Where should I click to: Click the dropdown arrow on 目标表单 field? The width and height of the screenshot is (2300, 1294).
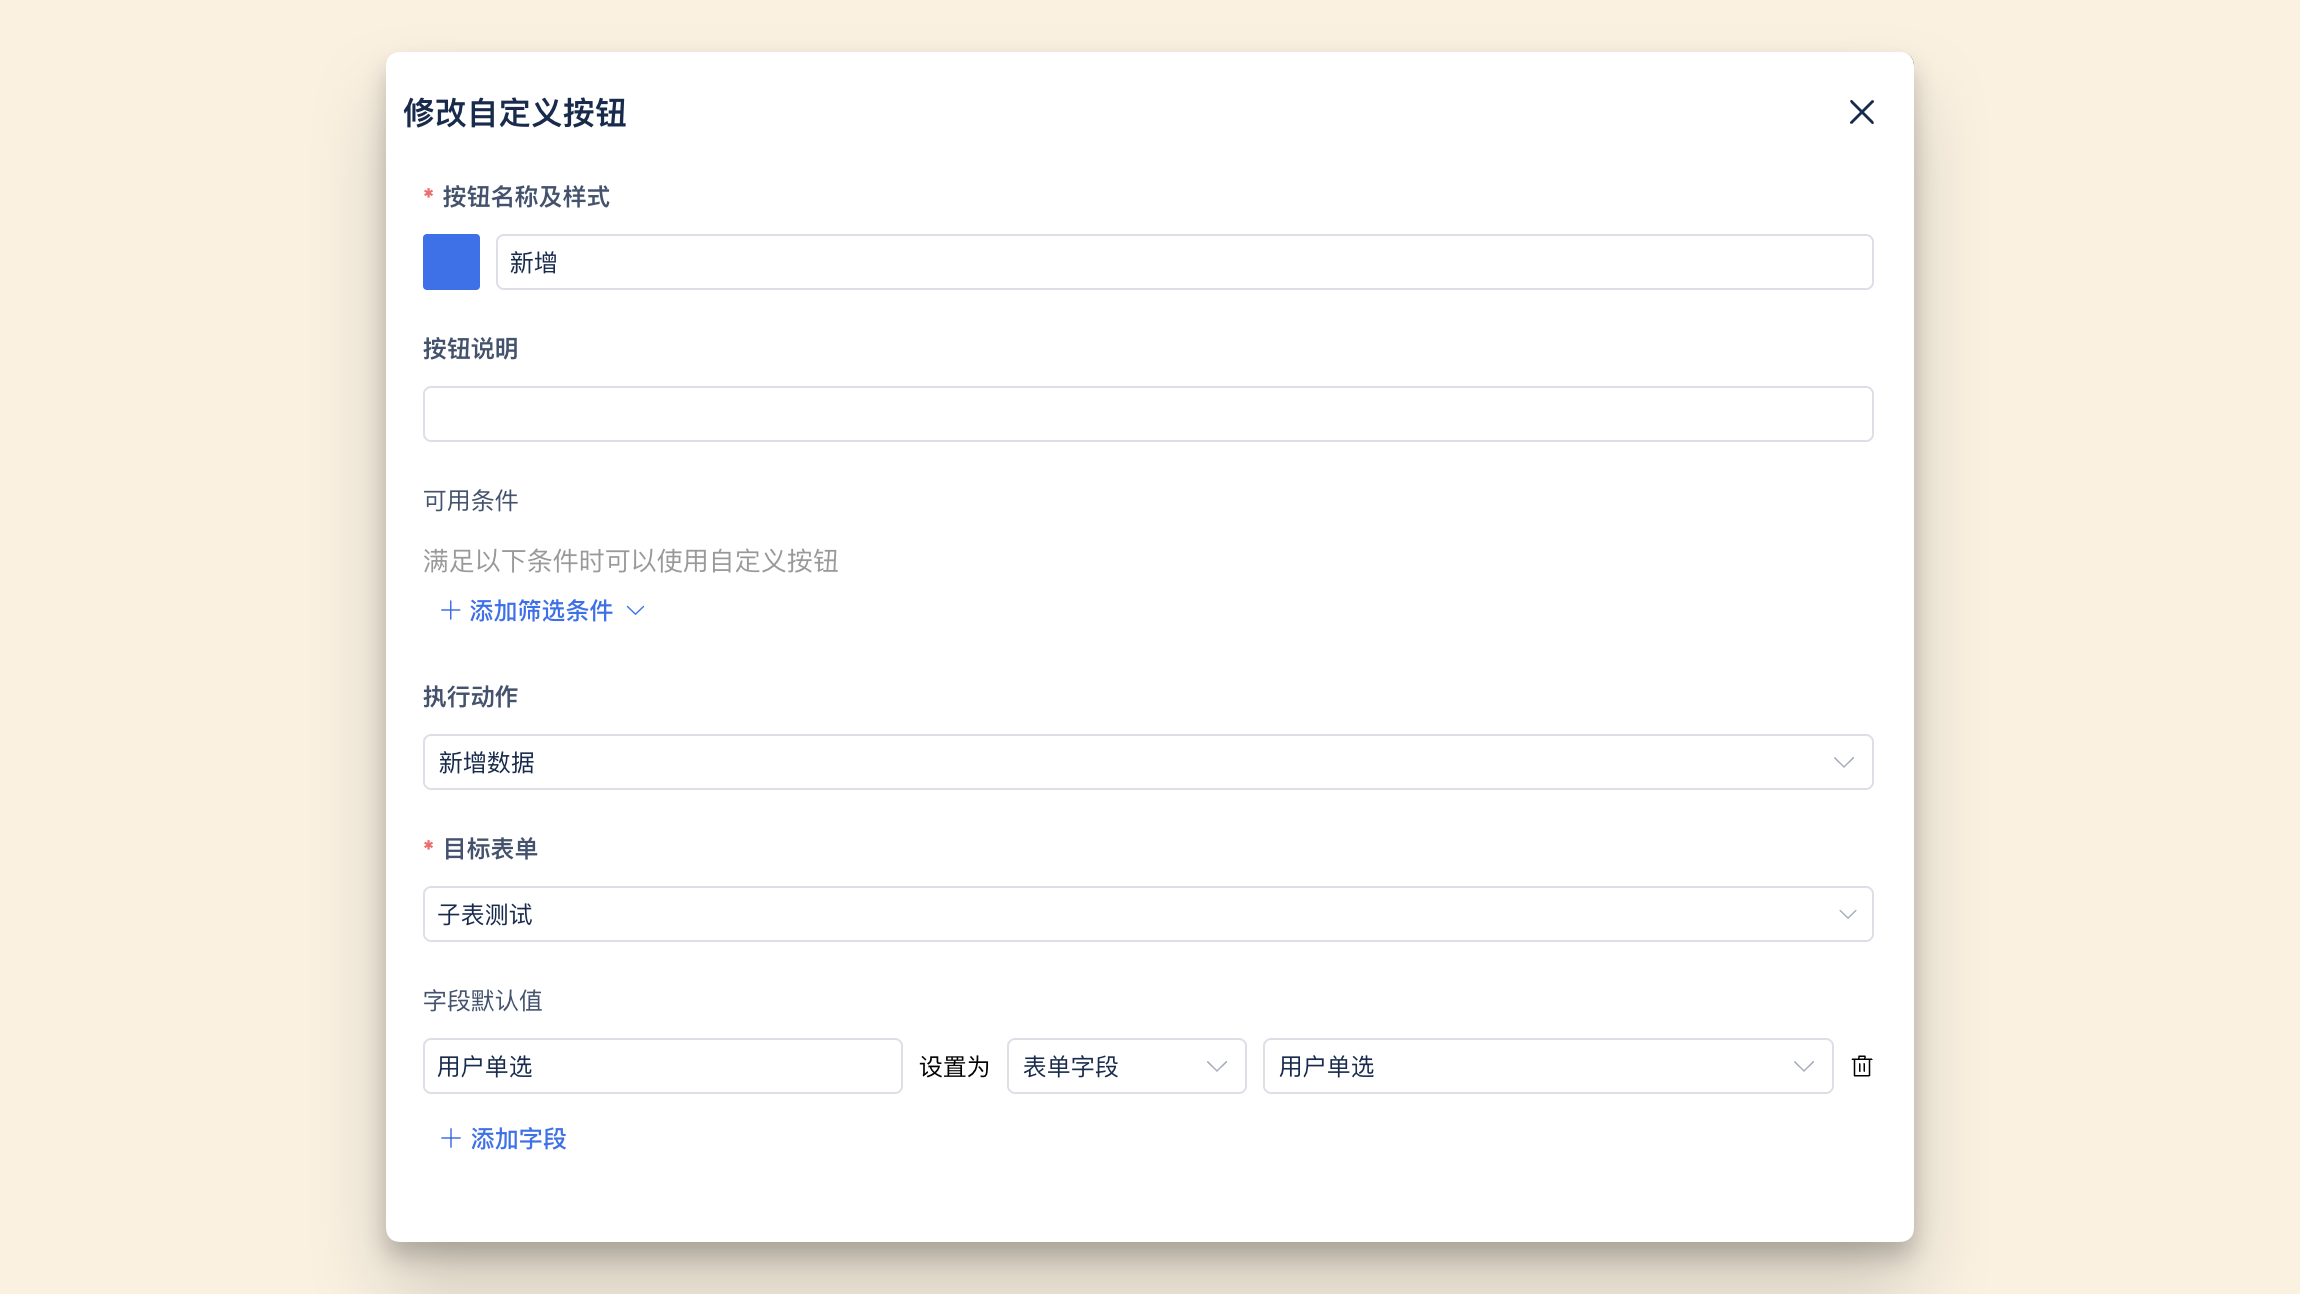tap(1843, 913)
